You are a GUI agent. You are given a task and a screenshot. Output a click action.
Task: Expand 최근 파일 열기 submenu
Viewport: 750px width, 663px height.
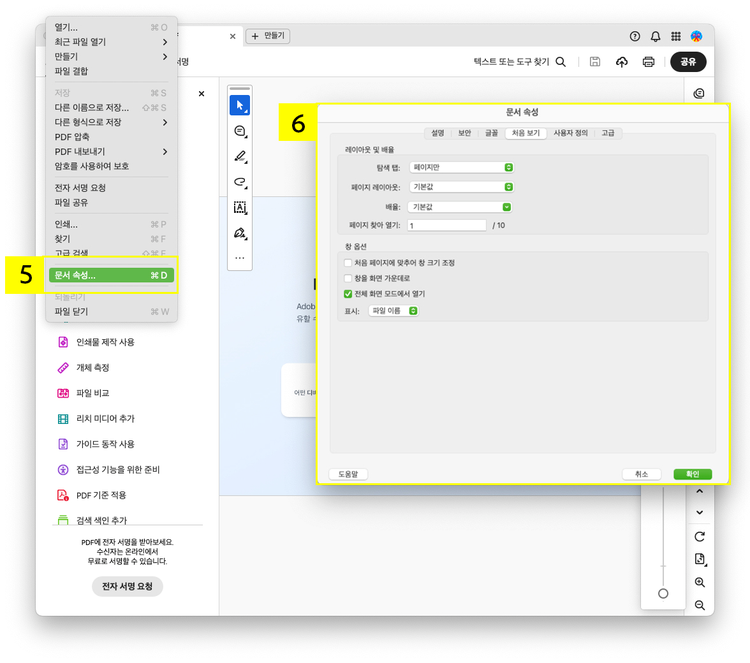[x=111, y=42]
